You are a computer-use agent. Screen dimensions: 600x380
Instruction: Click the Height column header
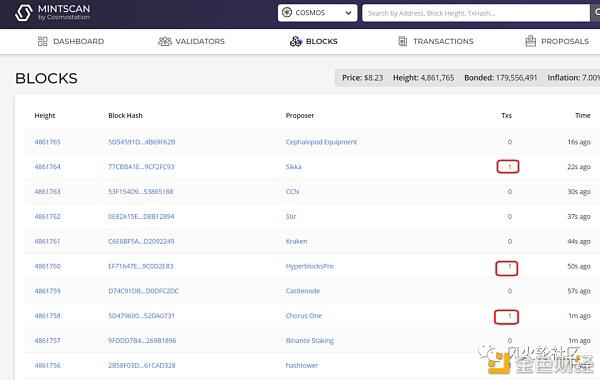click(45, 116)
